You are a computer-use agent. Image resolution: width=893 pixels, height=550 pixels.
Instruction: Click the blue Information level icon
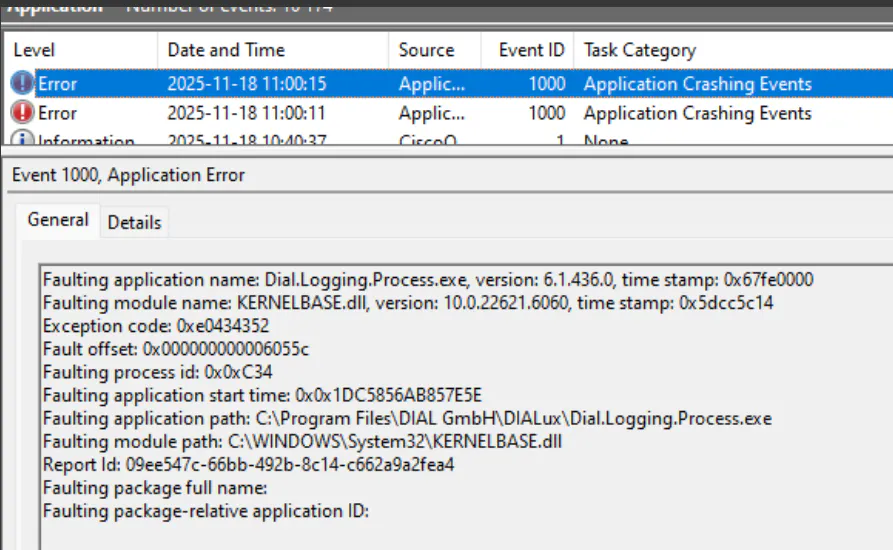pyautogui.click(x=22, y=141)
